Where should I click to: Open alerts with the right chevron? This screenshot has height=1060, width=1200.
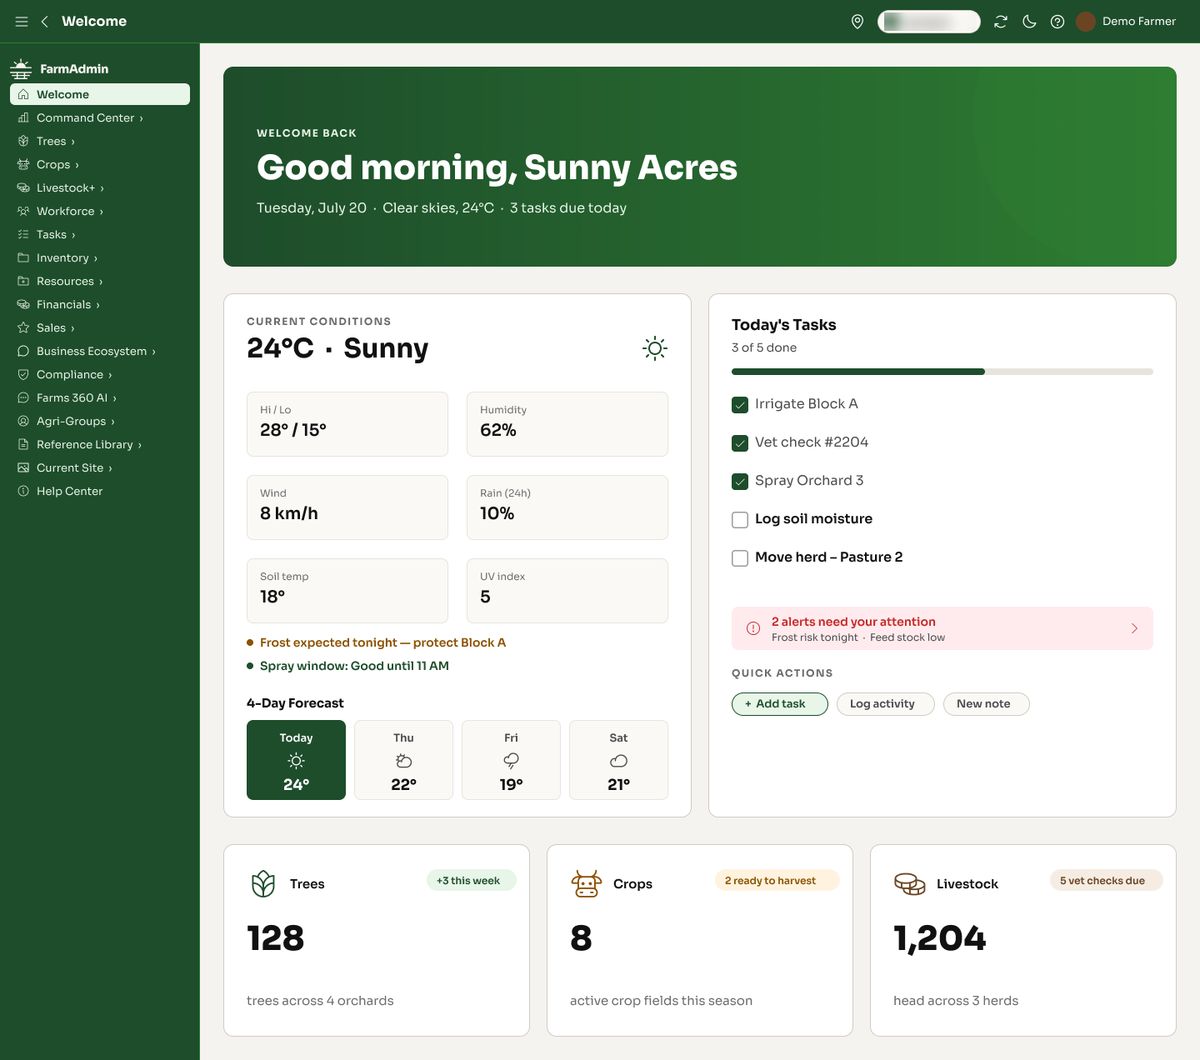(x=1134, y=628)
